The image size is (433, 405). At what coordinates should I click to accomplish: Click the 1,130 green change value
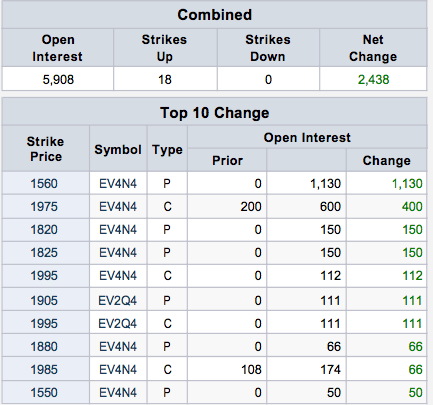point(407,184)
